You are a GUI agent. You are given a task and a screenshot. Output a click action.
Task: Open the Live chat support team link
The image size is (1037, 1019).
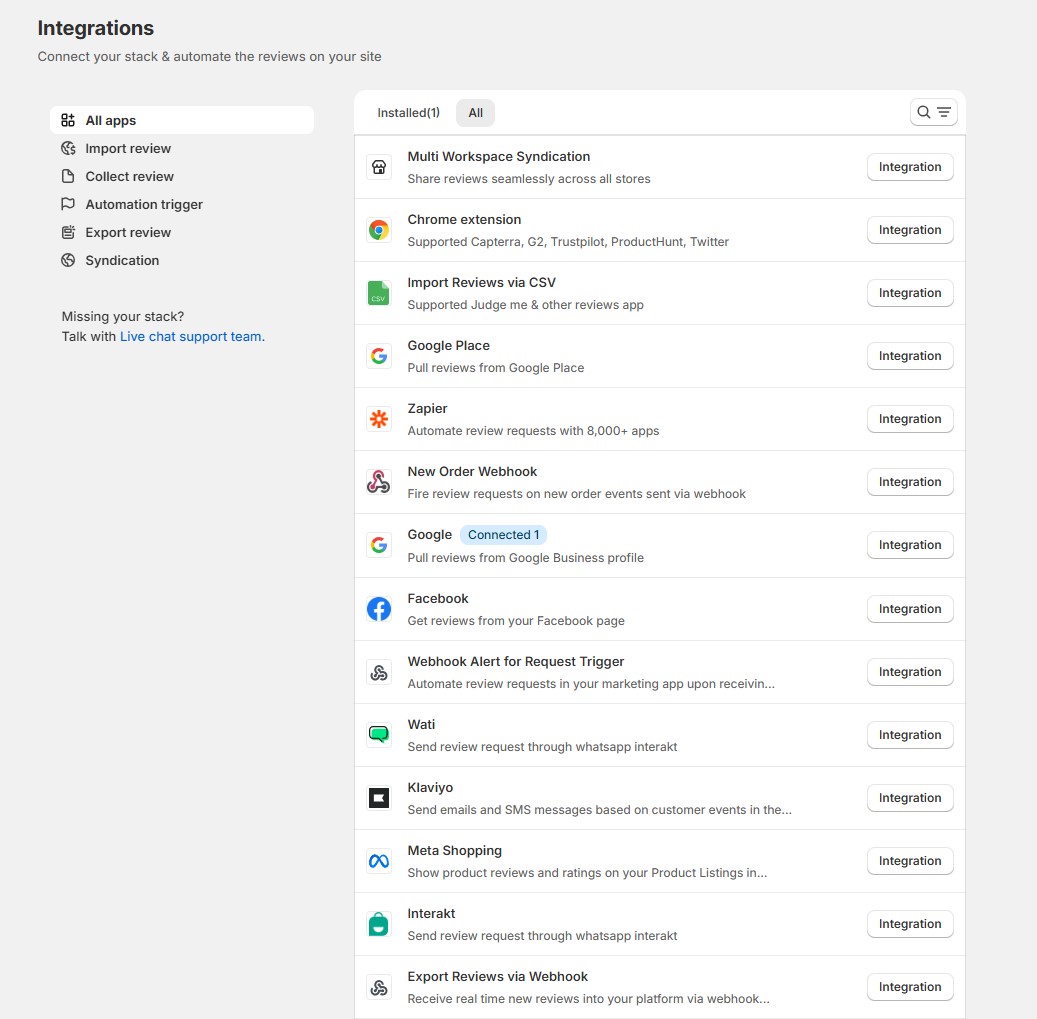192,336
